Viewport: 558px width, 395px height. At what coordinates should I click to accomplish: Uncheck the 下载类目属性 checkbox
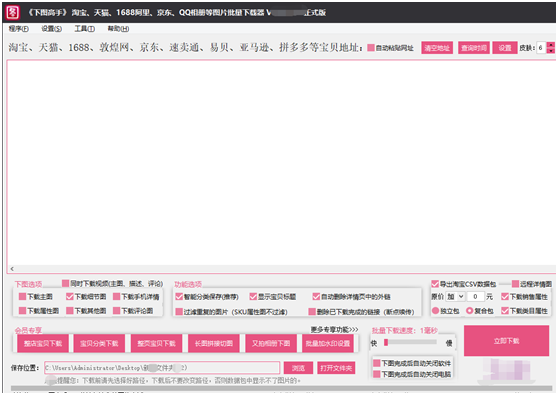(505, 311)
